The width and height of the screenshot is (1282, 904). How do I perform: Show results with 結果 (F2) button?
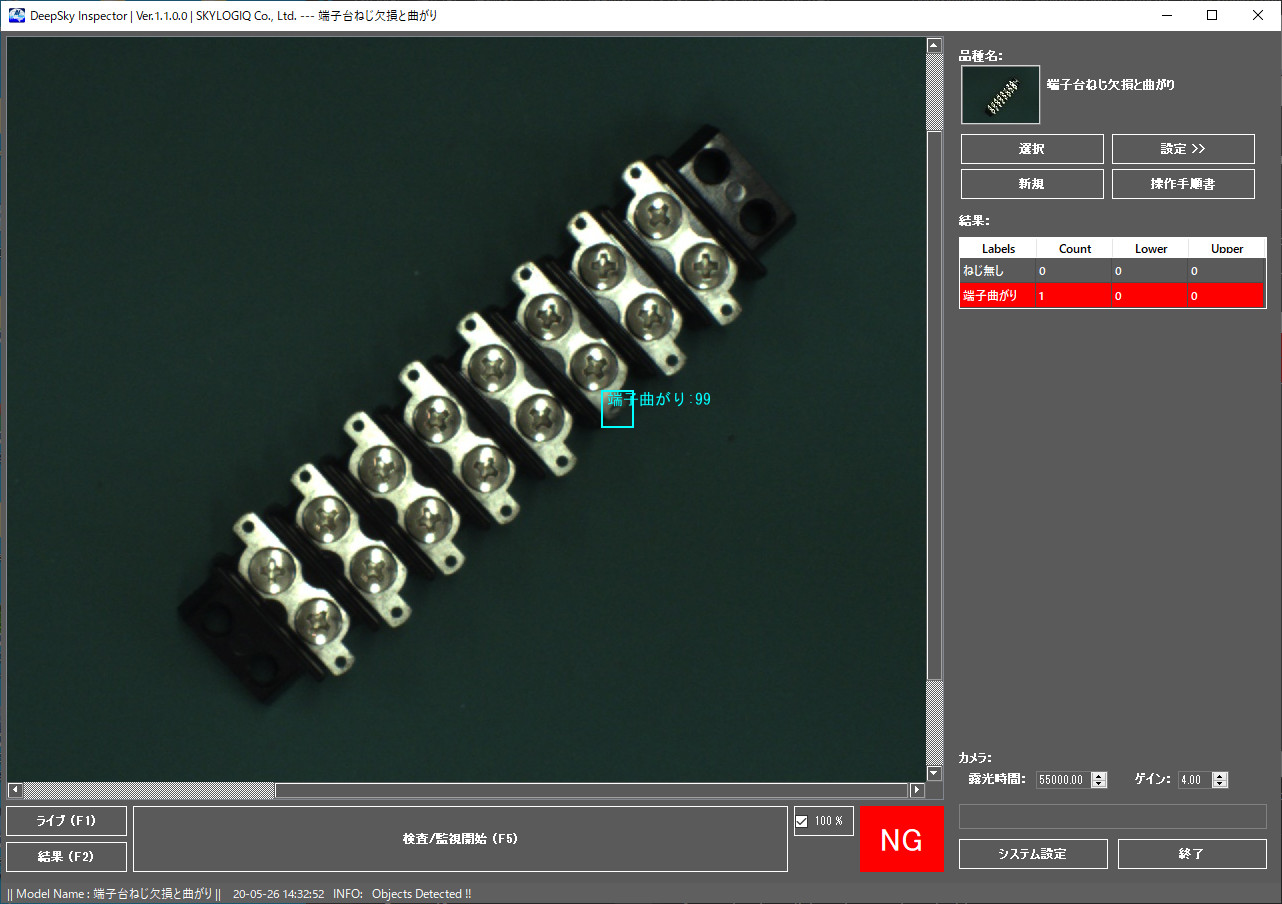(66, 857)
